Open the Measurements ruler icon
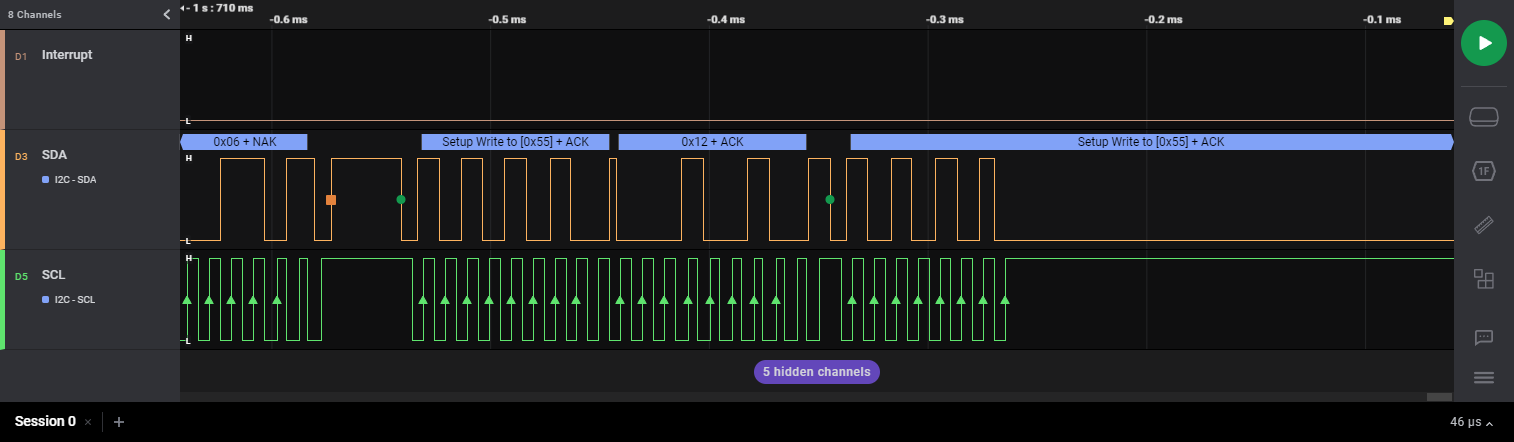This screenshot has width=1514, height=442. click(1484, 225)
